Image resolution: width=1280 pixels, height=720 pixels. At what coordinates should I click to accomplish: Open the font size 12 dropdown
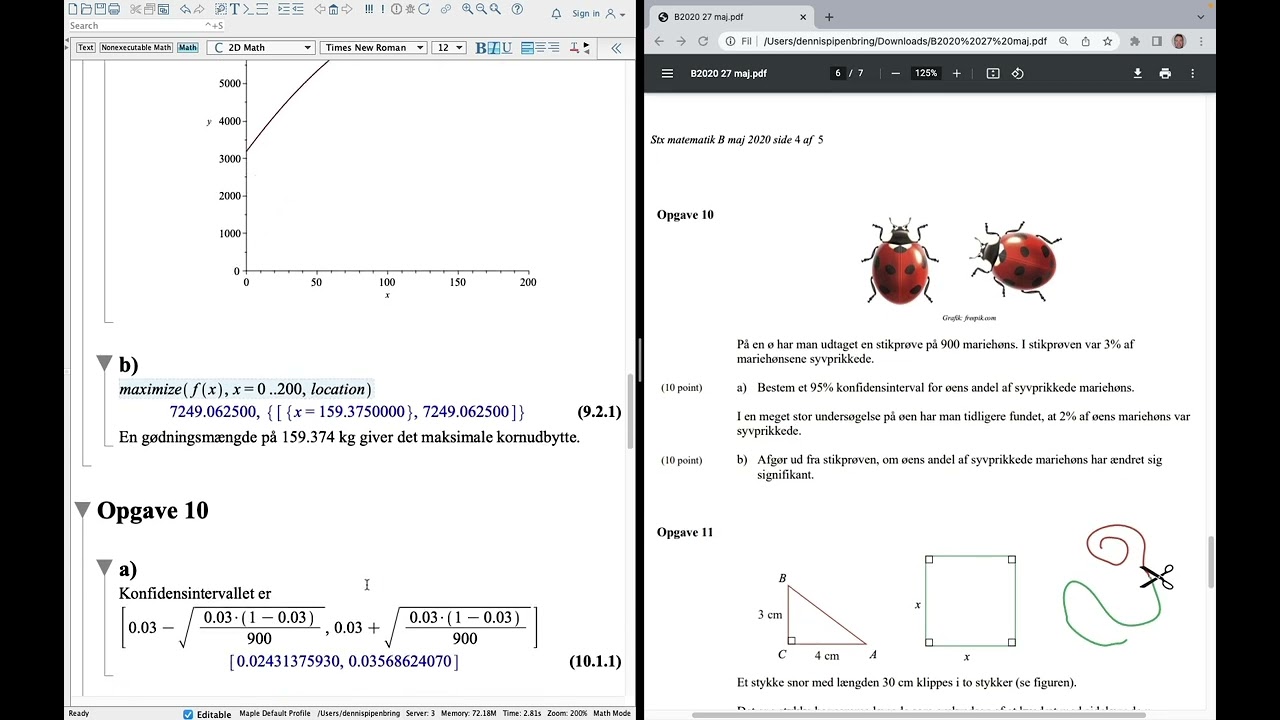click(449, 48)
